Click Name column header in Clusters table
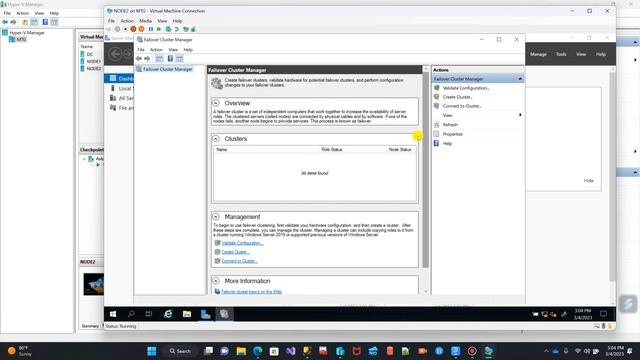 pos(222,150)
